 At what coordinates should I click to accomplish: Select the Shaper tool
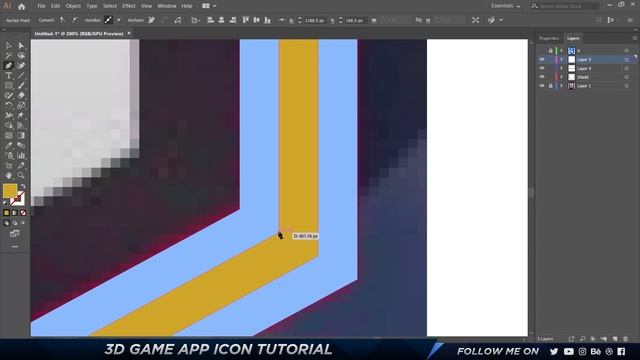9,96
